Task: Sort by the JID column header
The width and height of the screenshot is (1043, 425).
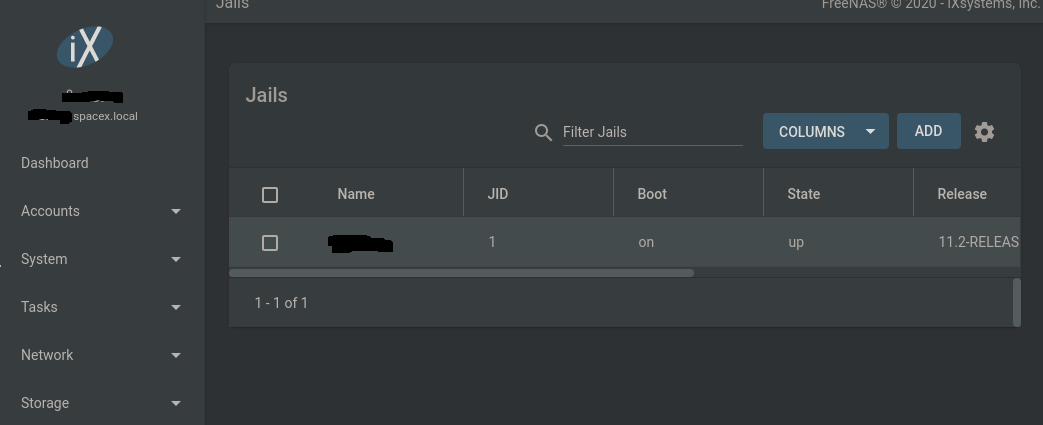Action: [498, 194]
